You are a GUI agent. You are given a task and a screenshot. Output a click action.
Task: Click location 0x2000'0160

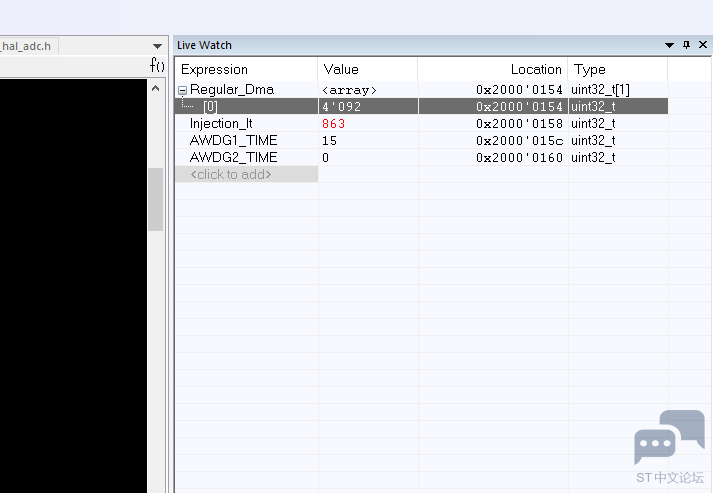coord(519,158)
